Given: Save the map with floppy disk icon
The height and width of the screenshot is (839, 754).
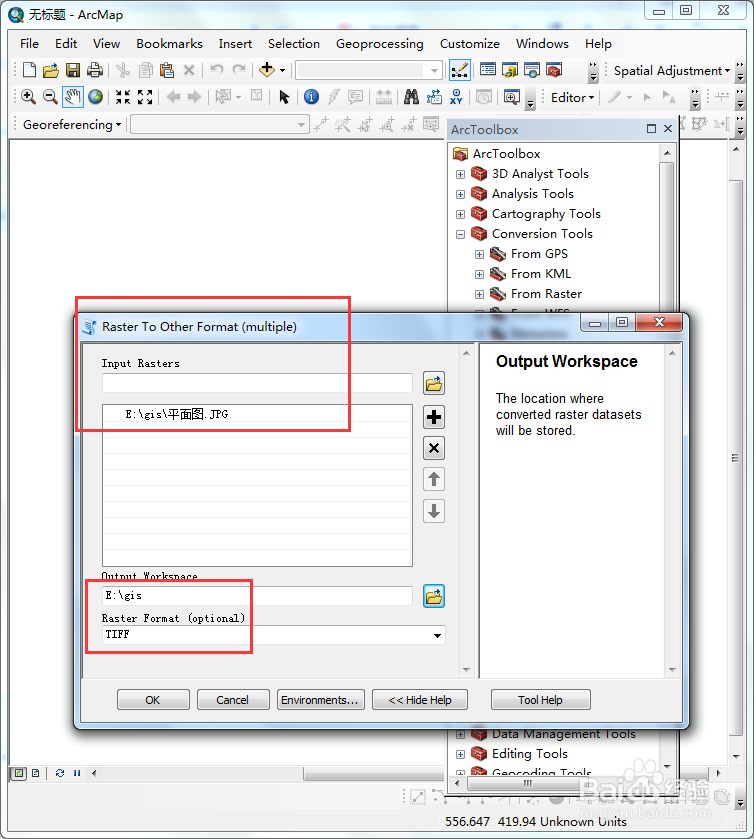Looking at the screenshot, I should [73, 70].
